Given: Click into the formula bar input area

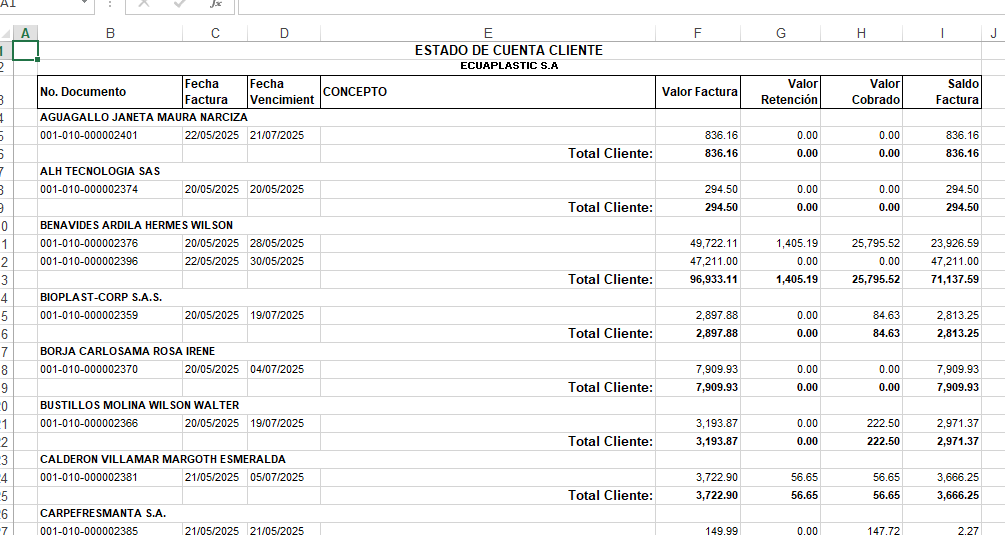Looking at the screenshot, I should point(600,5).
